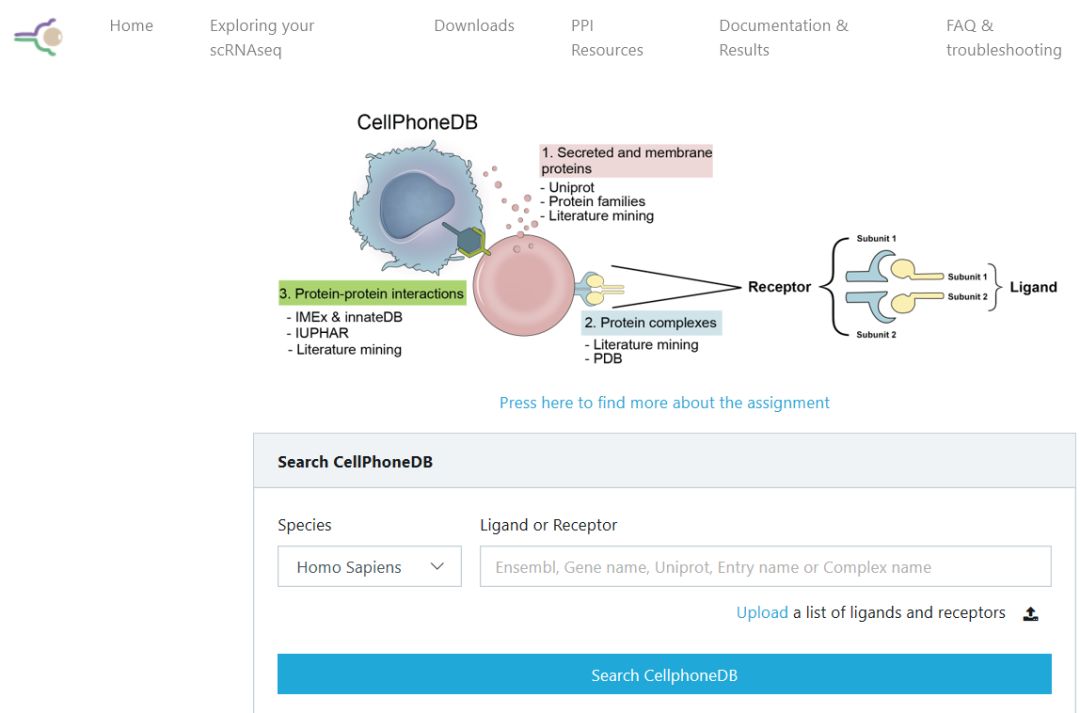Go to the Downloads page
Screen dimensions: 1080x713
tap(474, 25)
